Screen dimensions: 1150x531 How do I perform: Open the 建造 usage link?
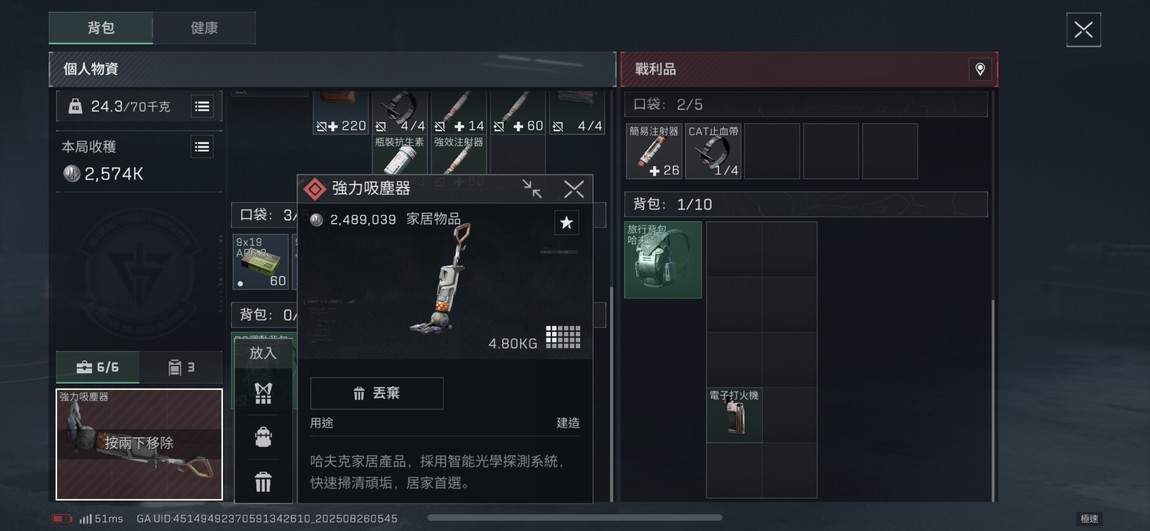point(568,423)
